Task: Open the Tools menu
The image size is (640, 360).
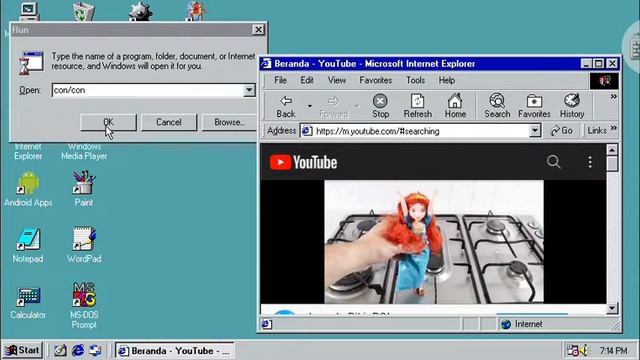Action: click(416, 80)
